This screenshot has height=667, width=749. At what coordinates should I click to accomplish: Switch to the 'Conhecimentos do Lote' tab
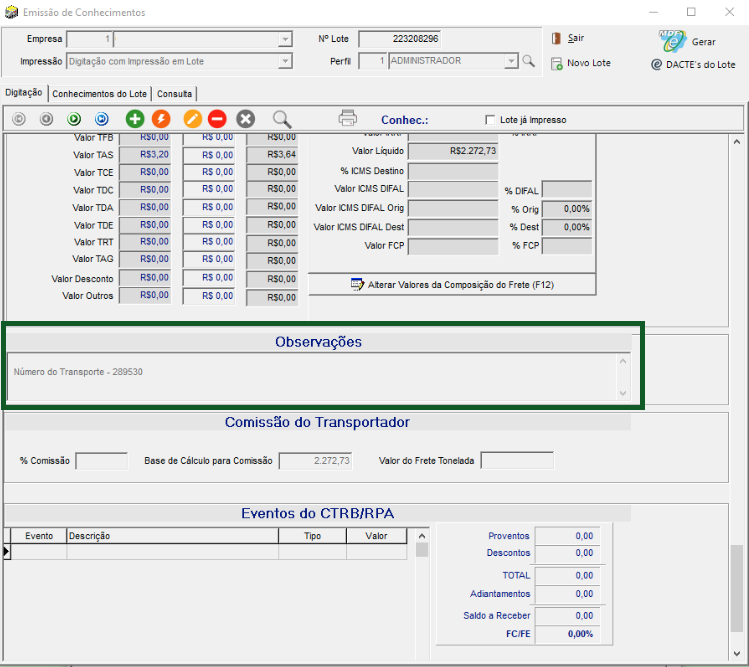(x=99, y=93)
